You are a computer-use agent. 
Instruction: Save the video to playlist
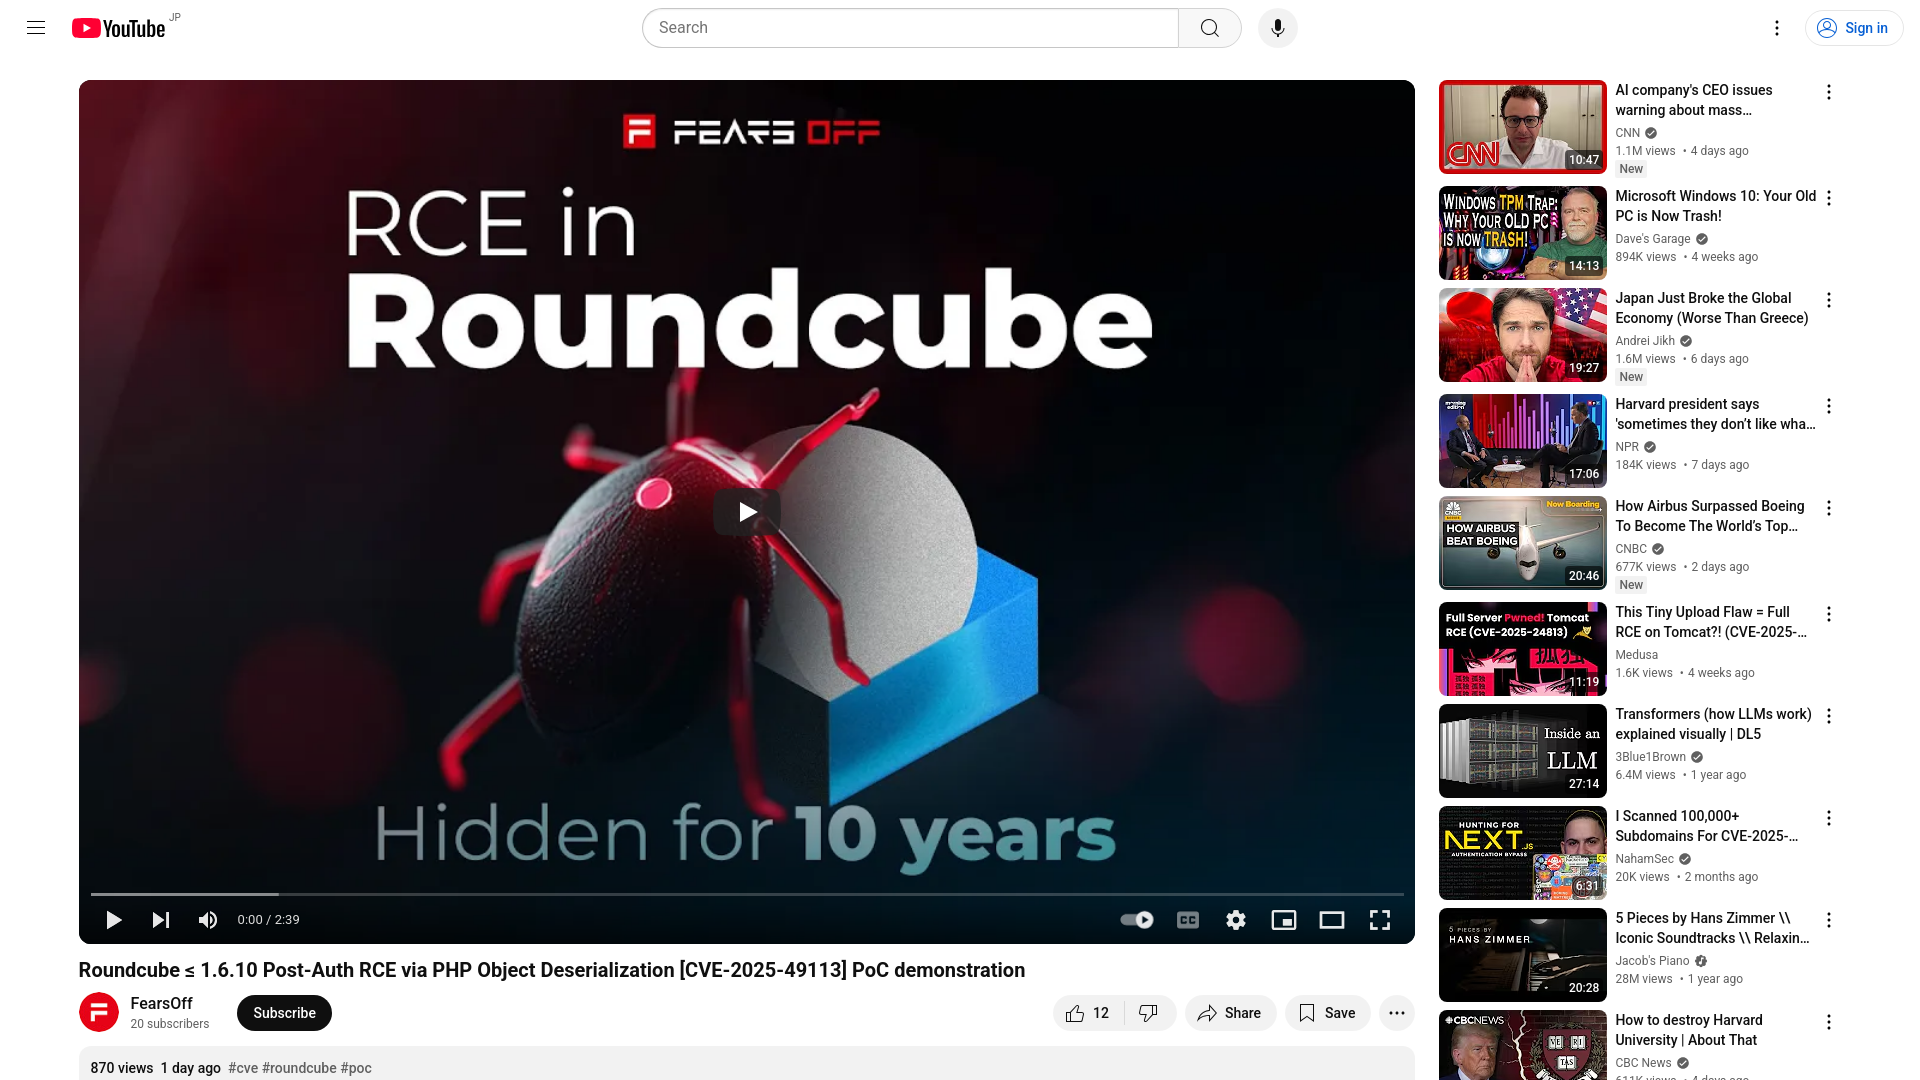tap(1327, 1013)
